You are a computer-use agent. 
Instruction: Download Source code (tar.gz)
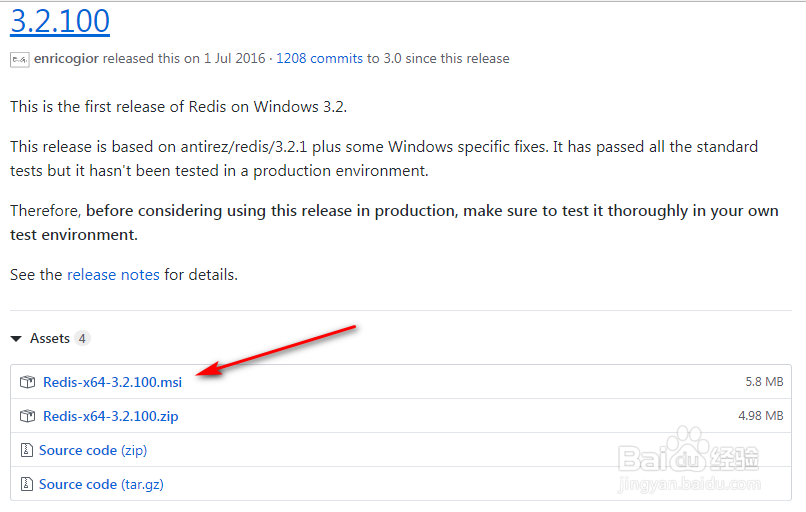click(101, 484)
